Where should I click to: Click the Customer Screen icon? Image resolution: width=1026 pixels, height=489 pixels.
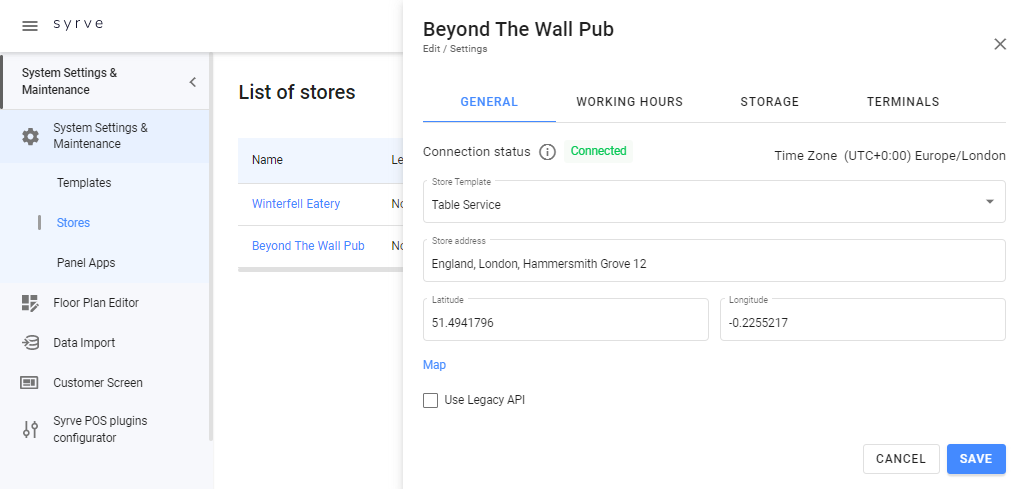click(x=30, y=383)
